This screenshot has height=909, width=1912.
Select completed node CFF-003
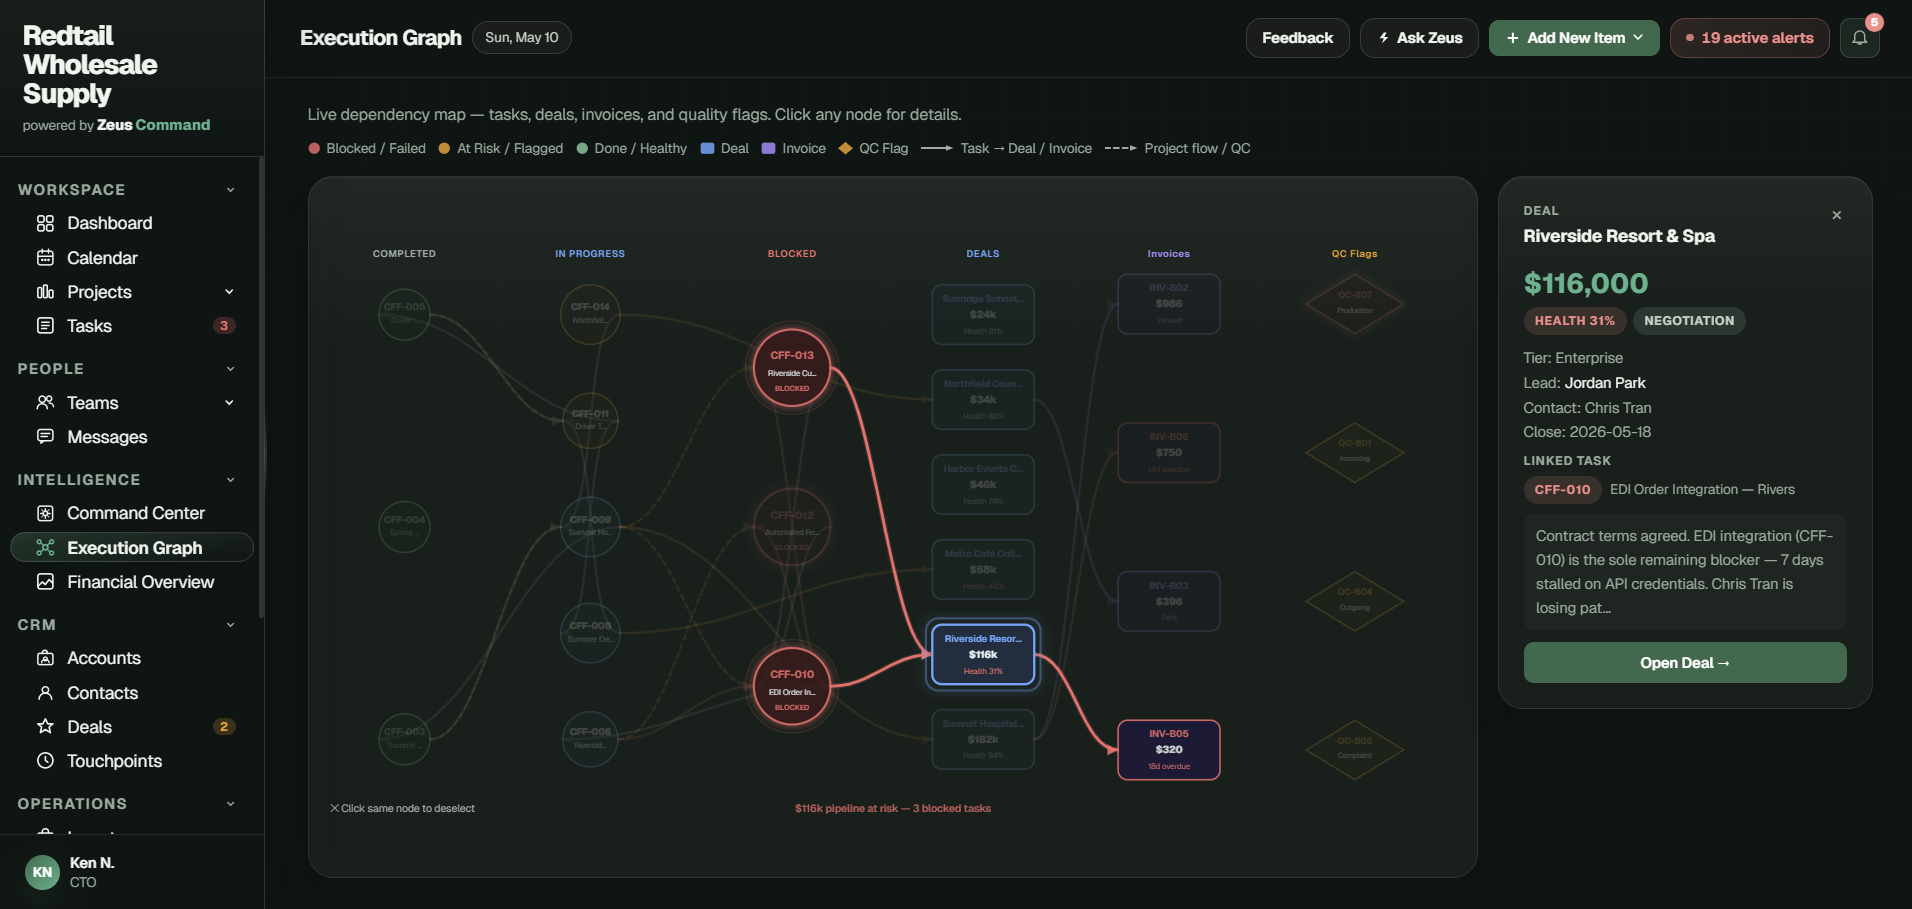(404, 739)
